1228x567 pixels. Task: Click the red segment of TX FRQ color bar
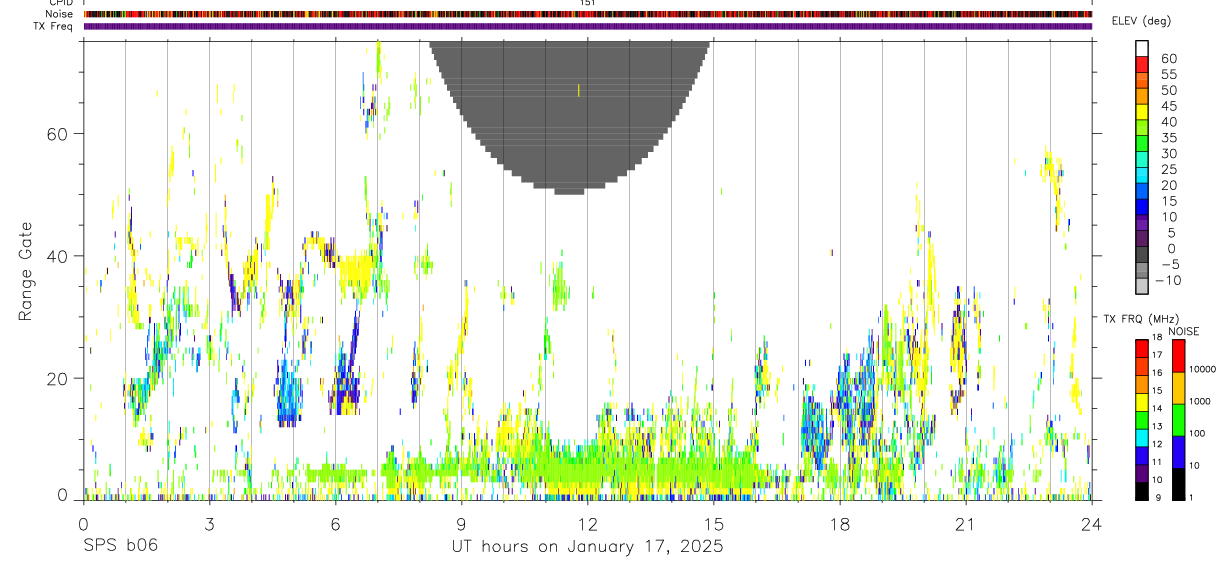point(1142,349)
